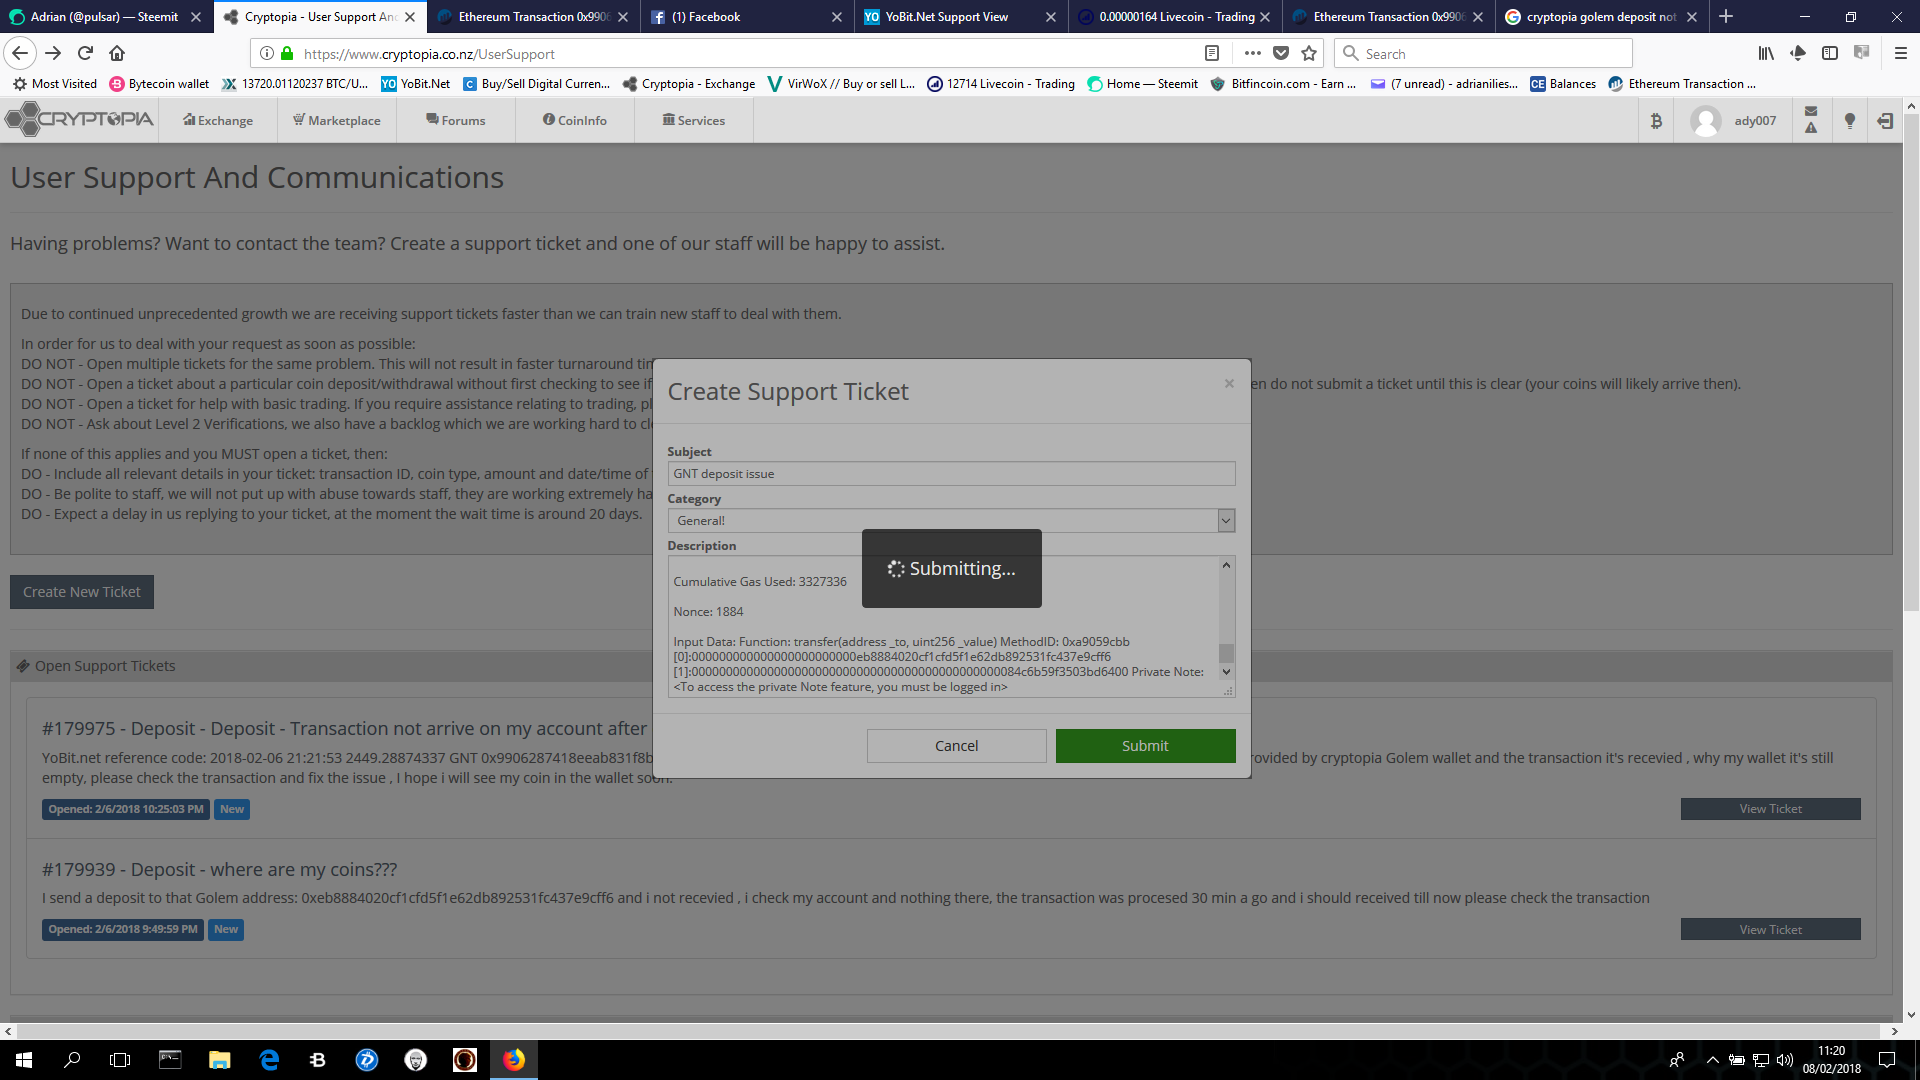Viewport: 1920px width, 1080px height.
Task: Open the Cryptopia logo homepage icon
Action: (78, 118)
